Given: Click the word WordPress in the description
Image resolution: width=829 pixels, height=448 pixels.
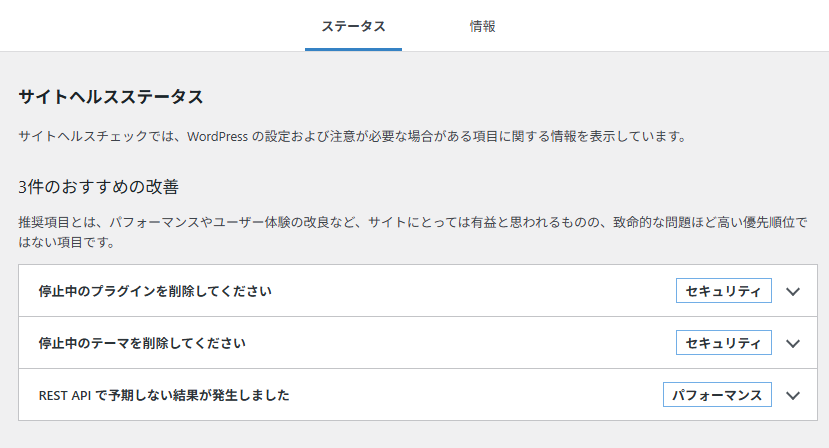Looking at the screenshot, I should (x=217, y=136).
